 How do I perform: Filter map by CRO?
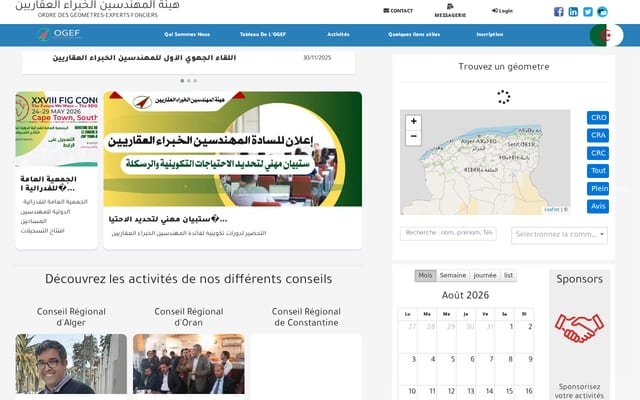pos(598,118)
